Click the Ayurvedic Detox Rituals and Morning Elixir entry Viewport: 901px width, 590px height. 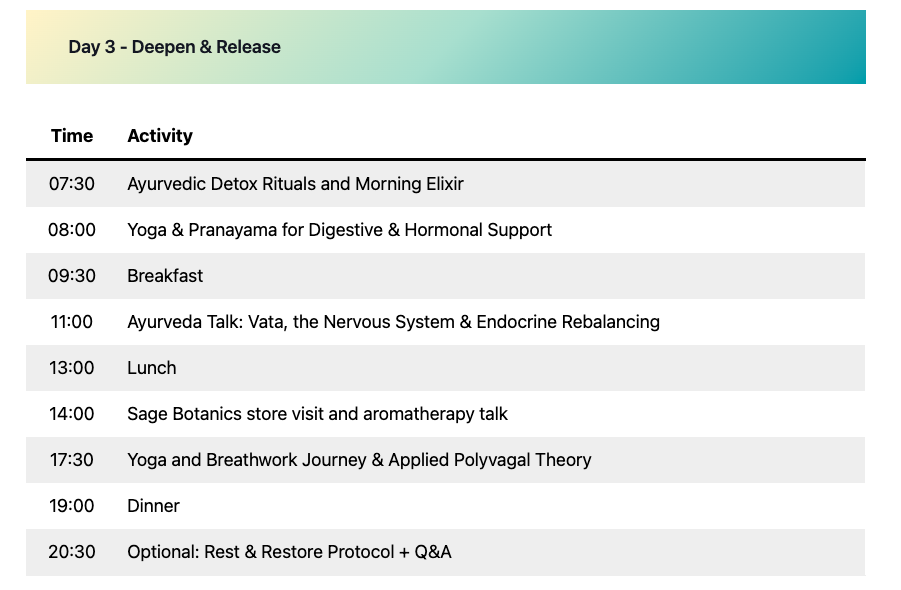click(295, 184)
